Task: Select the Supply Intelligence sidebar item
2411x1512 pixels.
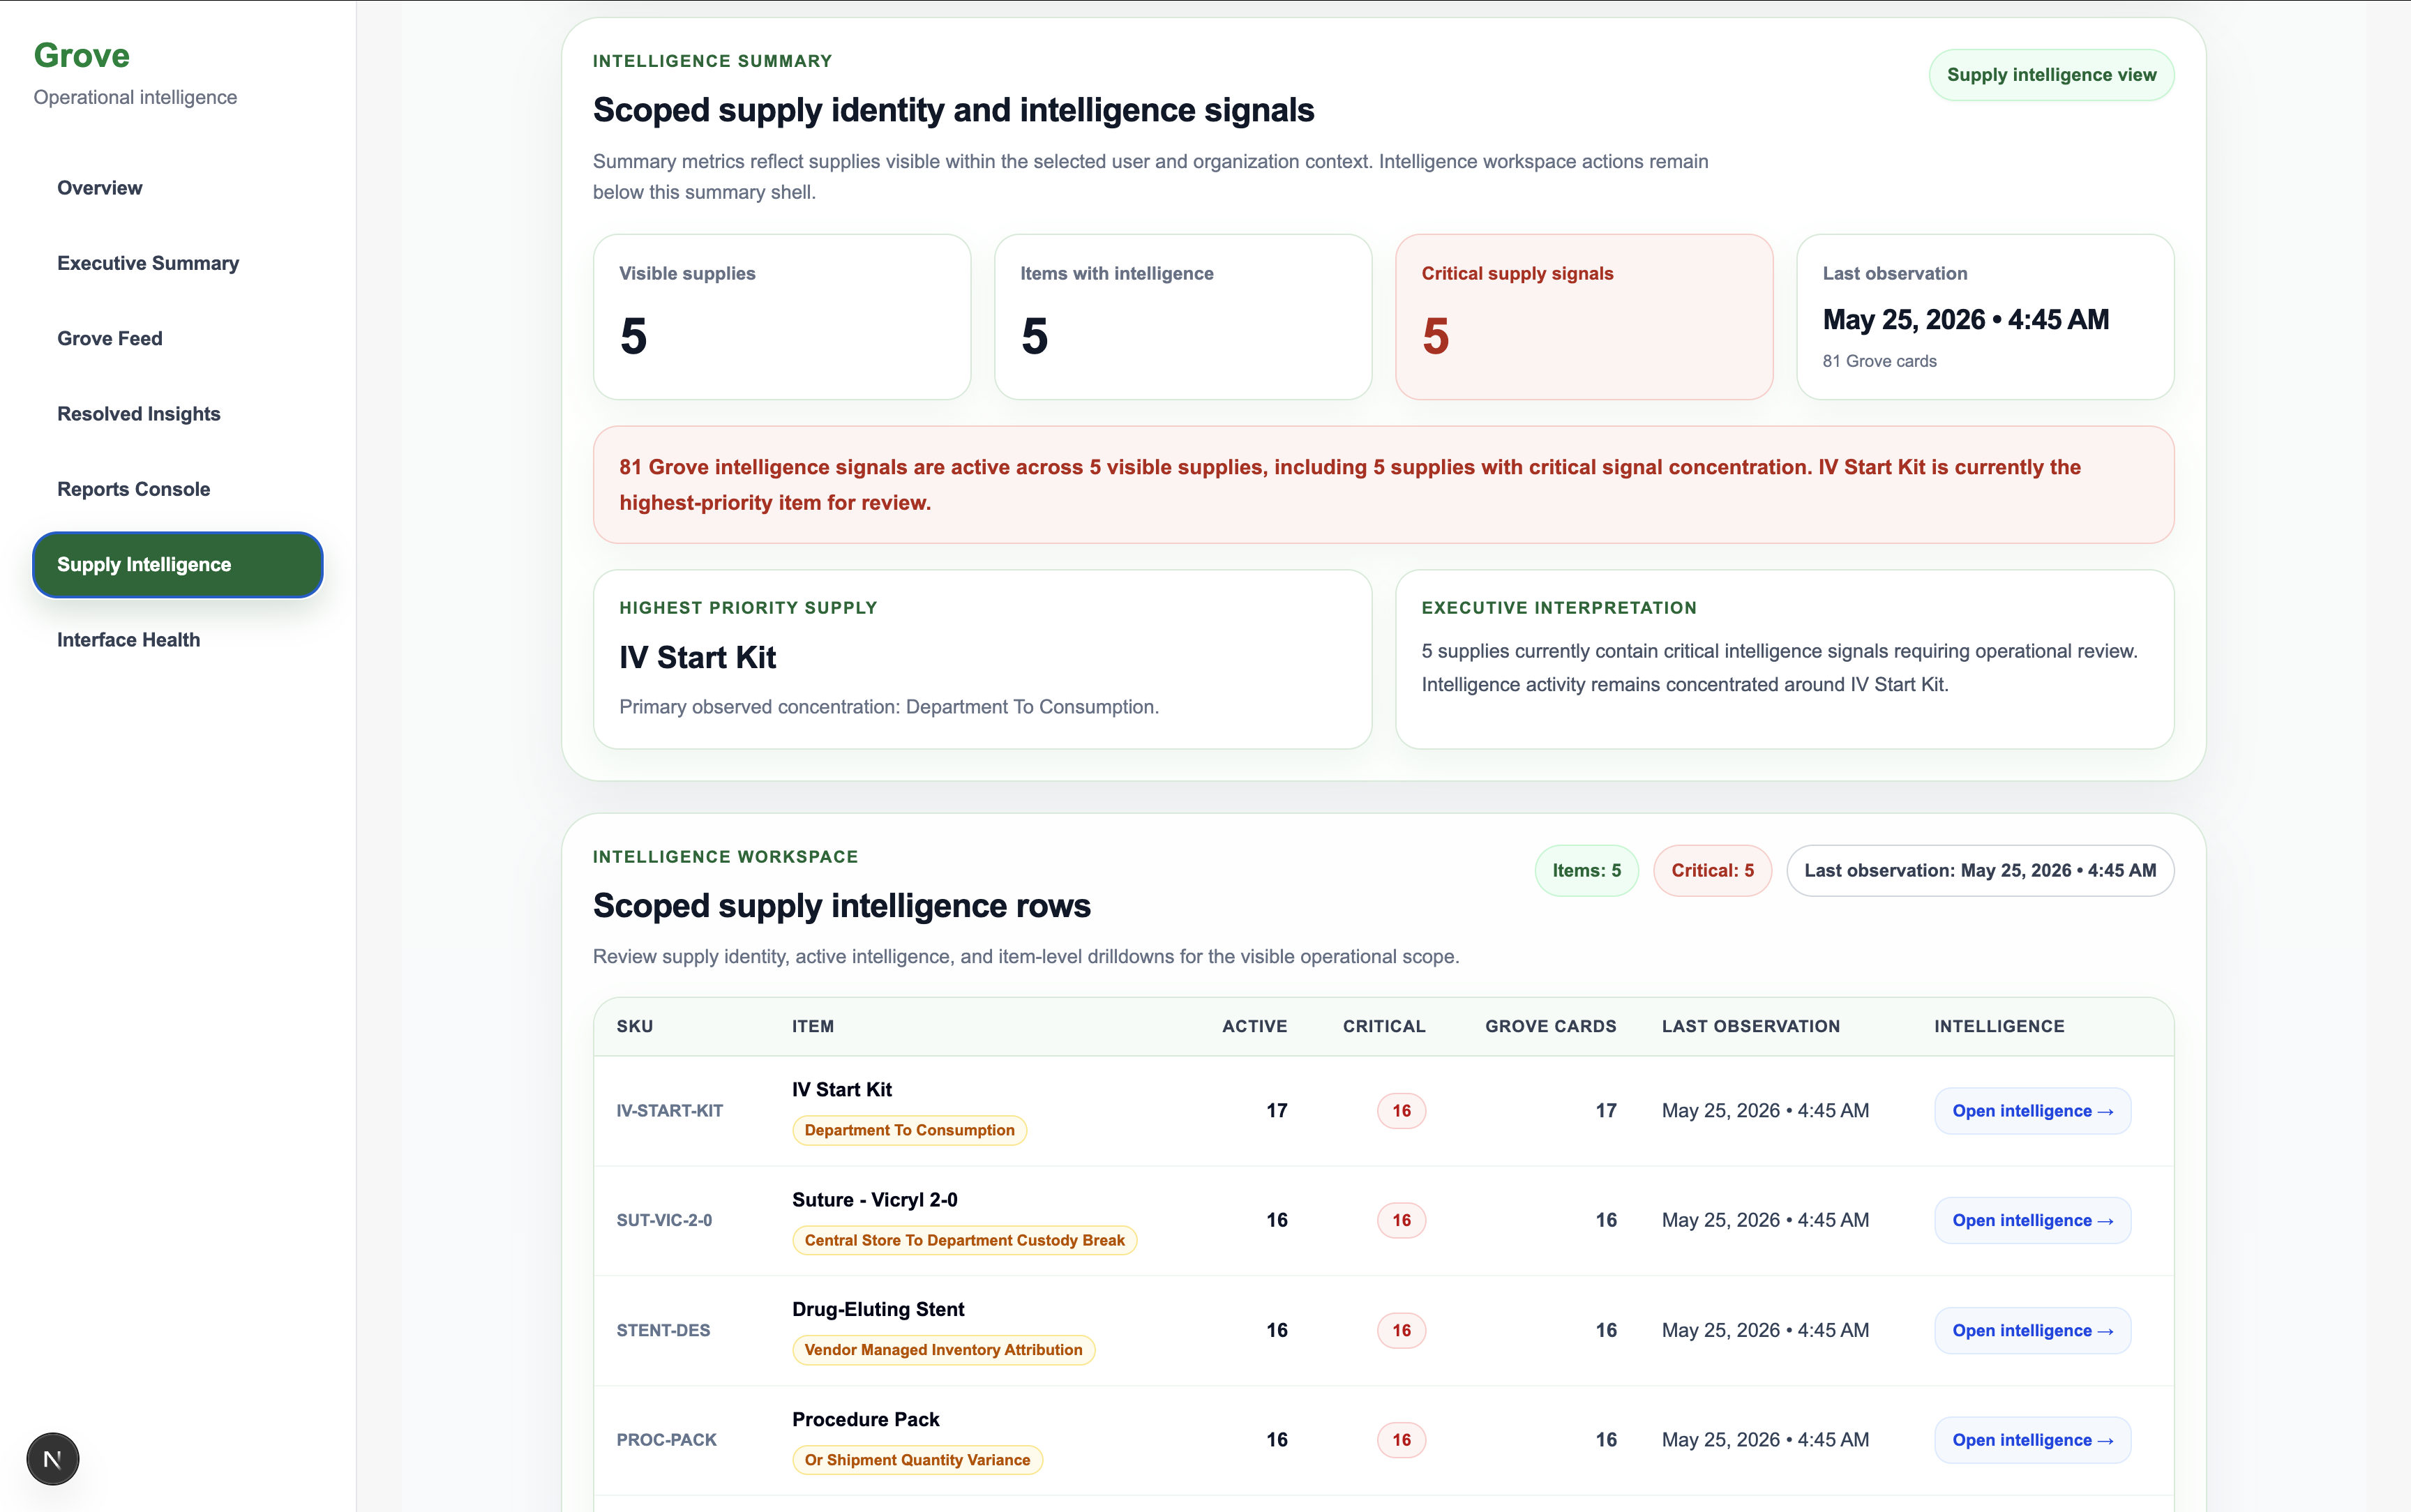Action: (178, 565)
